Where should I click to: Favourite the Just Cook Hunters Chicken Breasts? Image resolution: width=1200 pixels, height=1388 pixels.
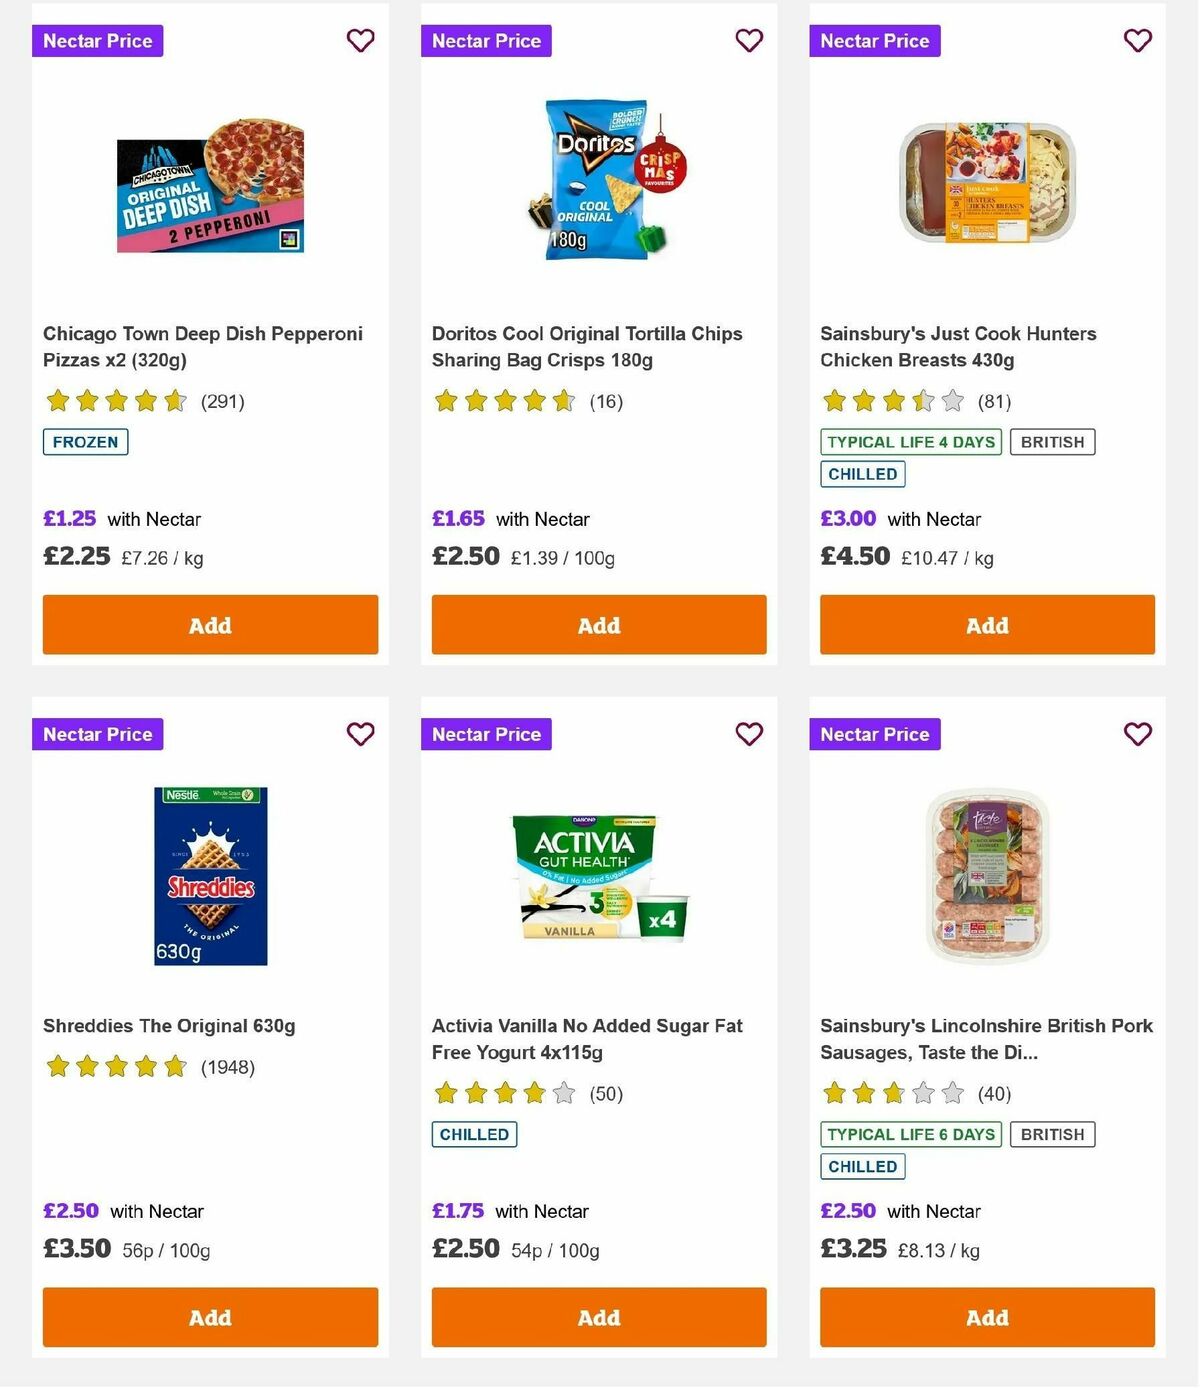pos(1137,41)
